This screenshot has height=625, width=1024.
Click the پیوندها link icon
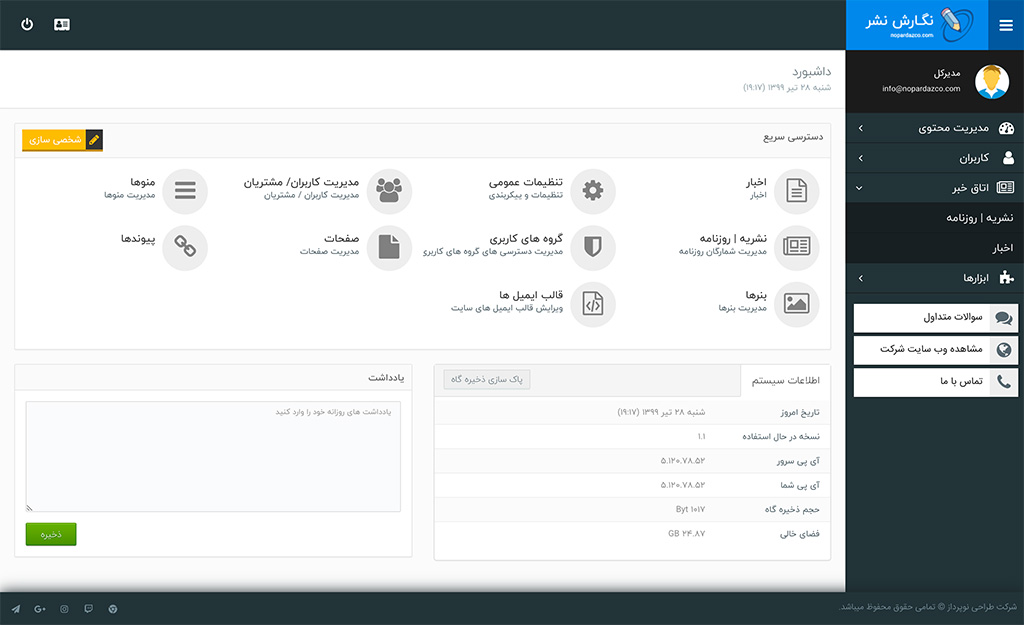pos(185,247)
